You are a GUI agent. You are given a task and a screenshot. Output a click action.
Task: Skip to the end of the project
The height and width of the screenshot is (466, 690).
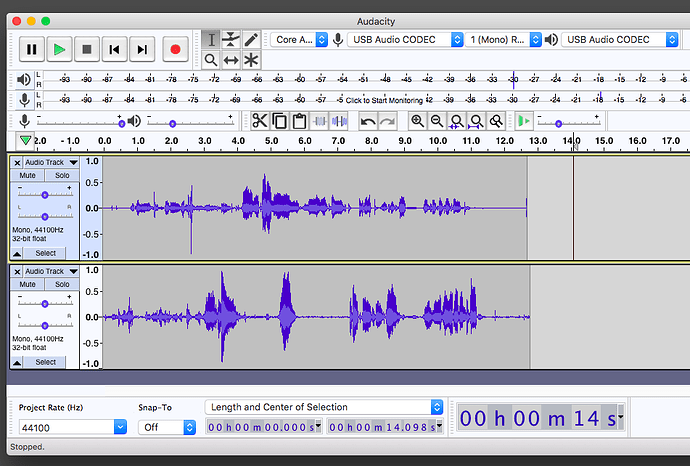point(142,49)
